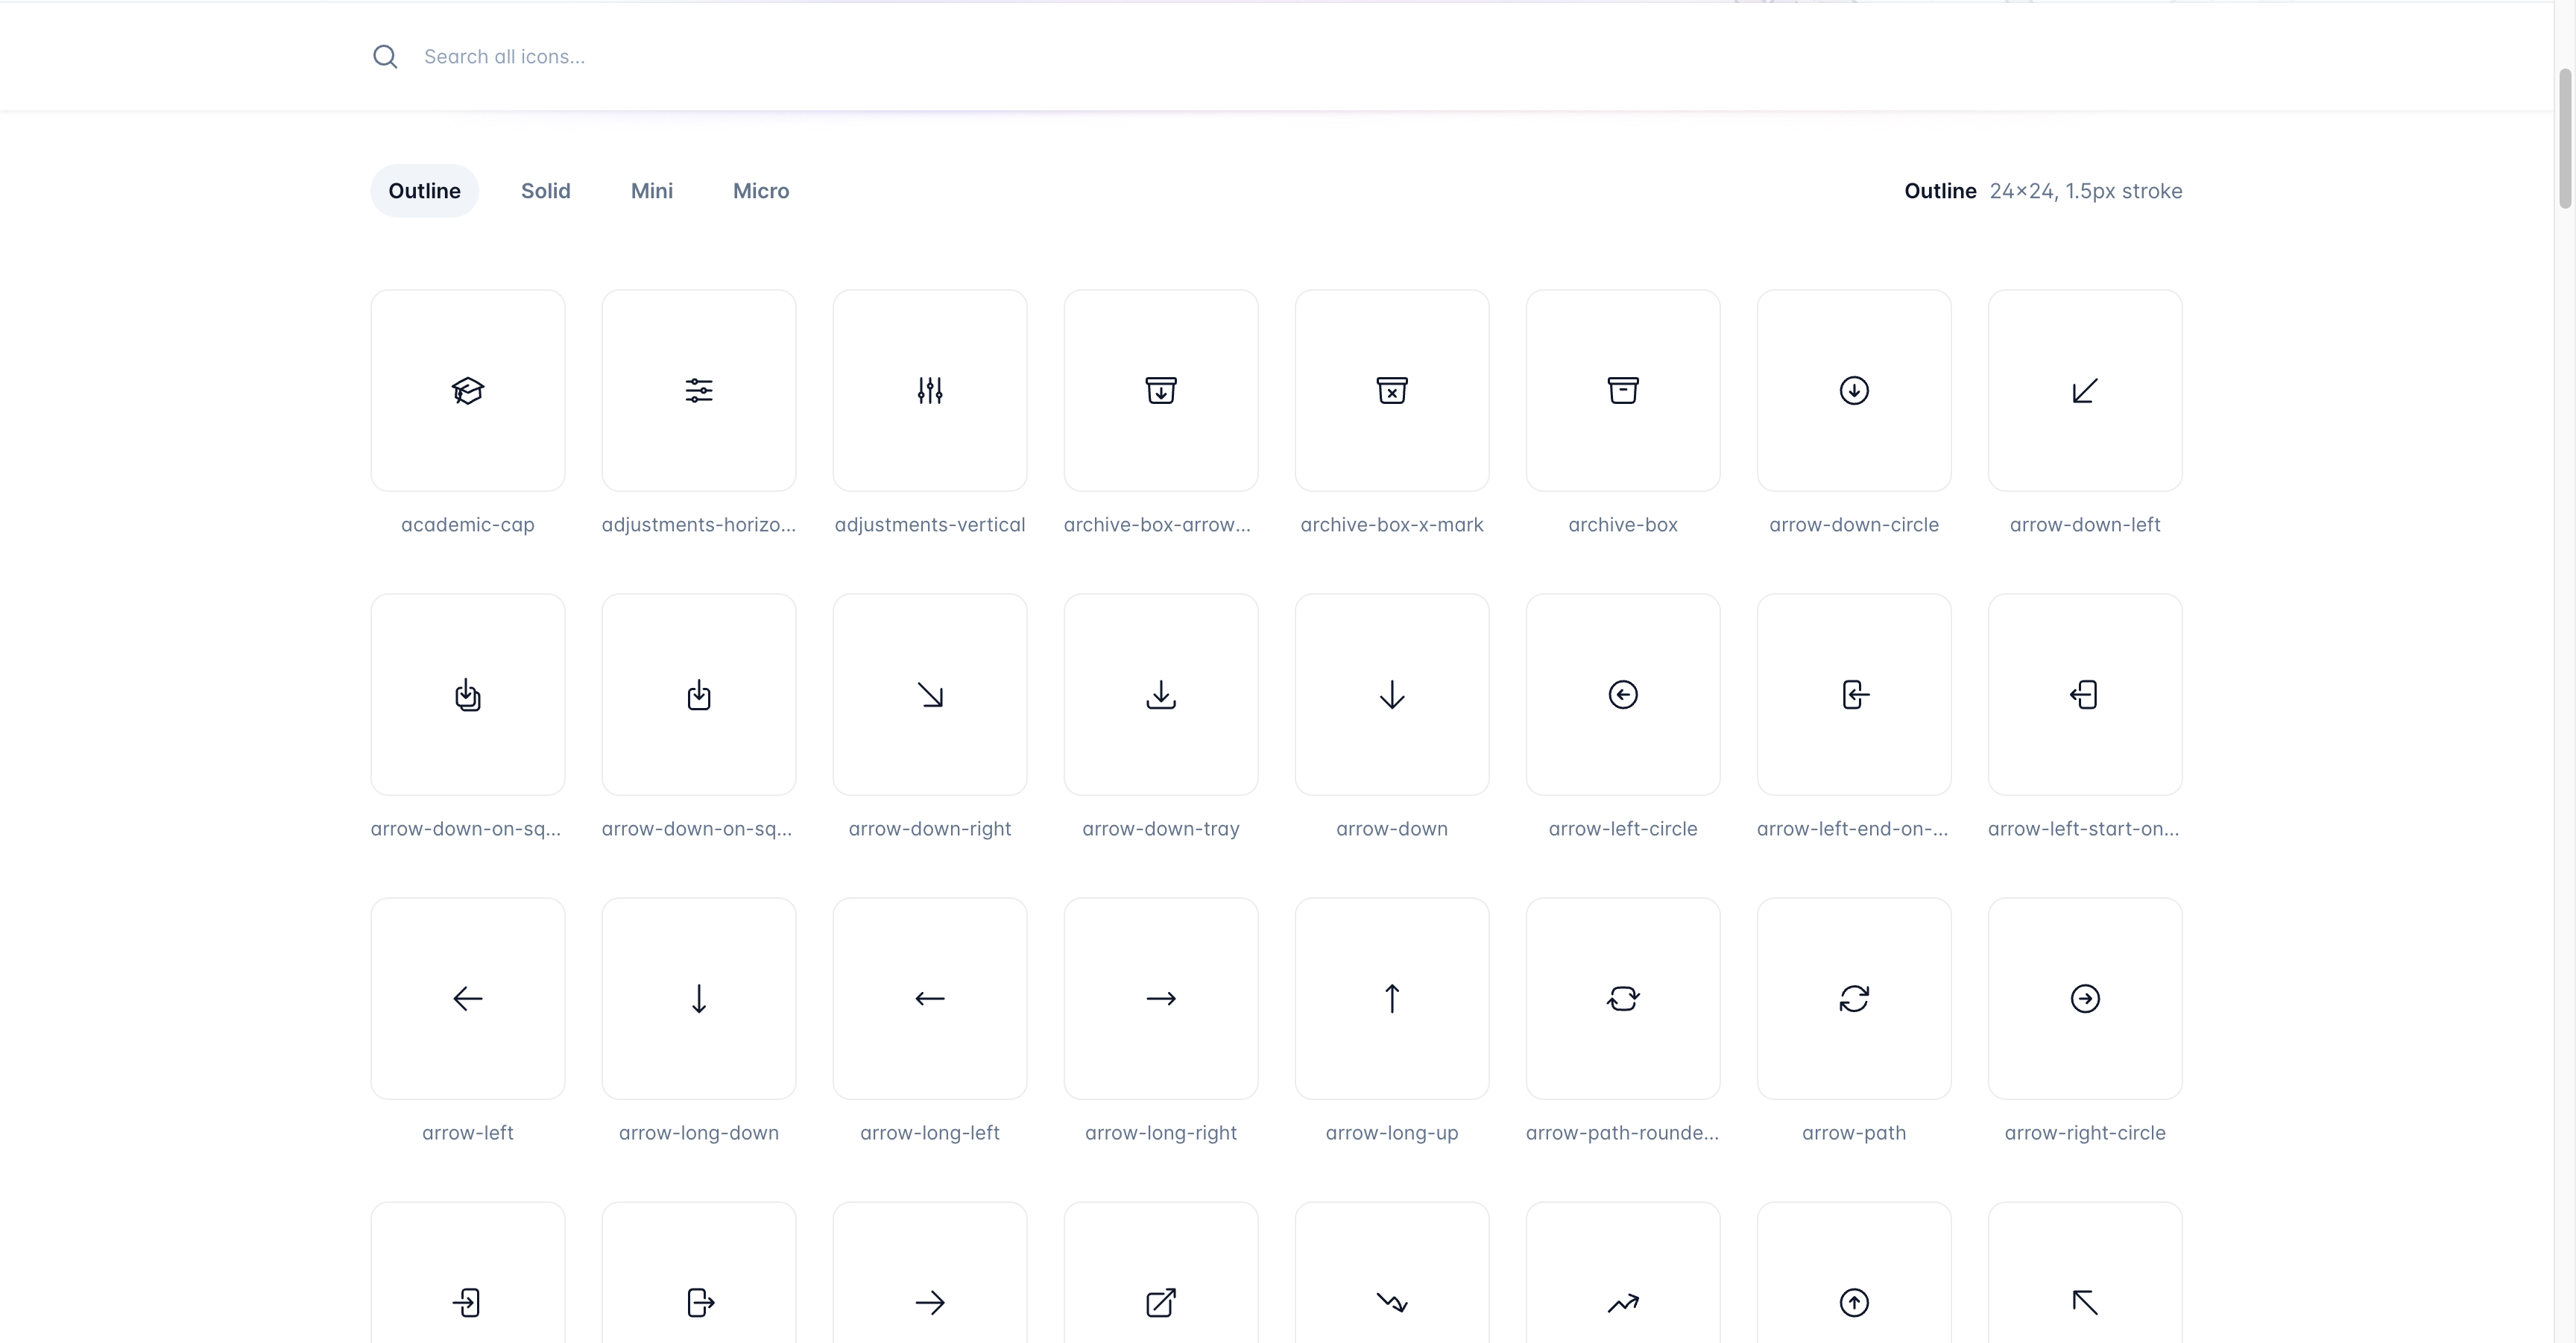This screenshot has width=2576, height=1343.
Task: Pick the arrow-long-left icon
Action: [930, 998]
